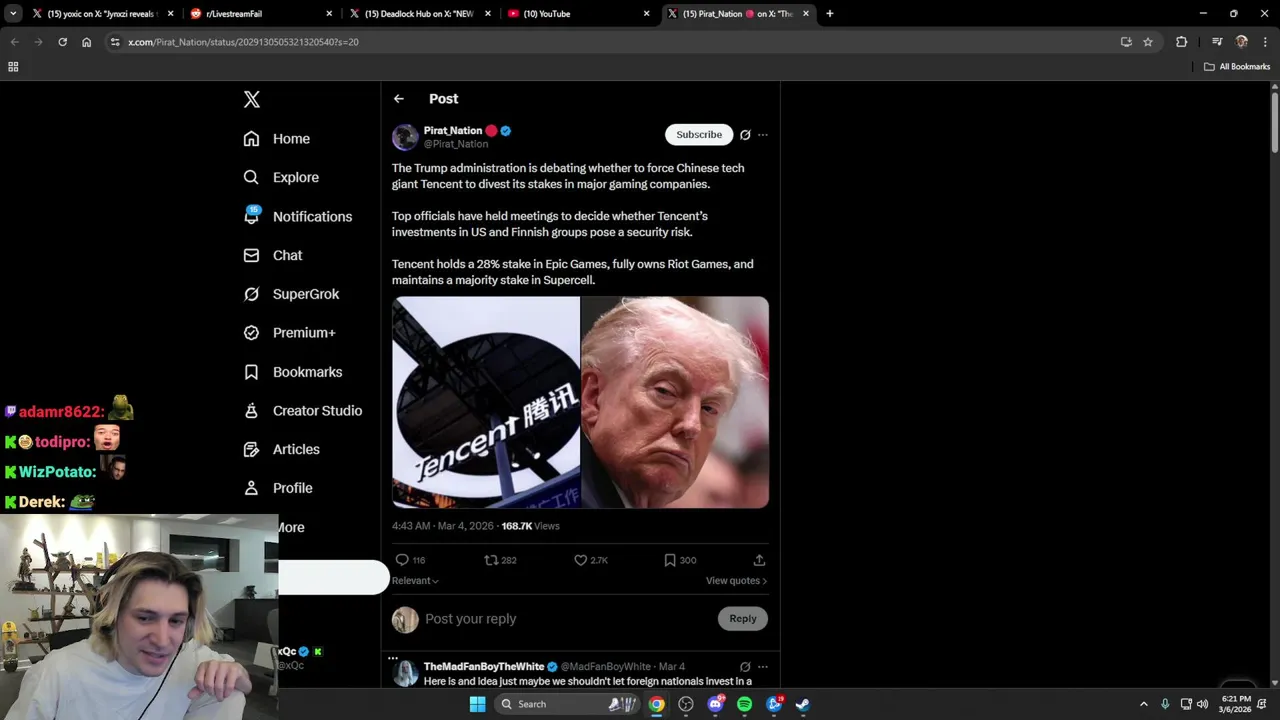Open Spotify from the taskbar
The image size is (1280, 720).
pos(744,704)
